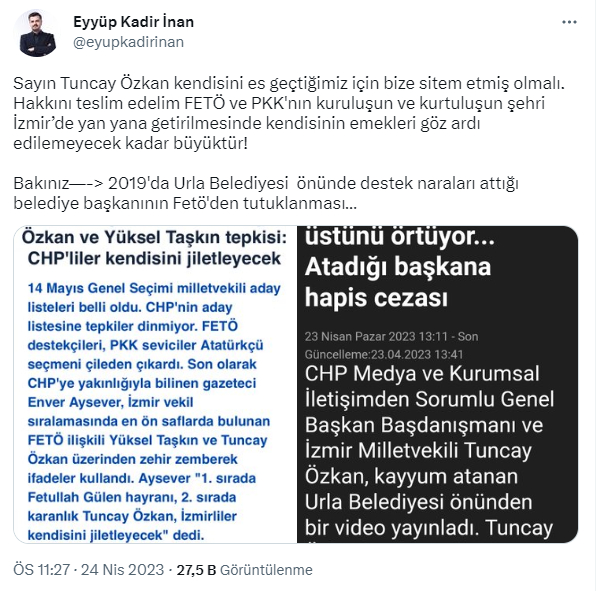Image resolution: width=604 pixels, height=591 pixels.
Task: Open the Eyyüp Kadir İnan display name link
Action: pos(133,22)
